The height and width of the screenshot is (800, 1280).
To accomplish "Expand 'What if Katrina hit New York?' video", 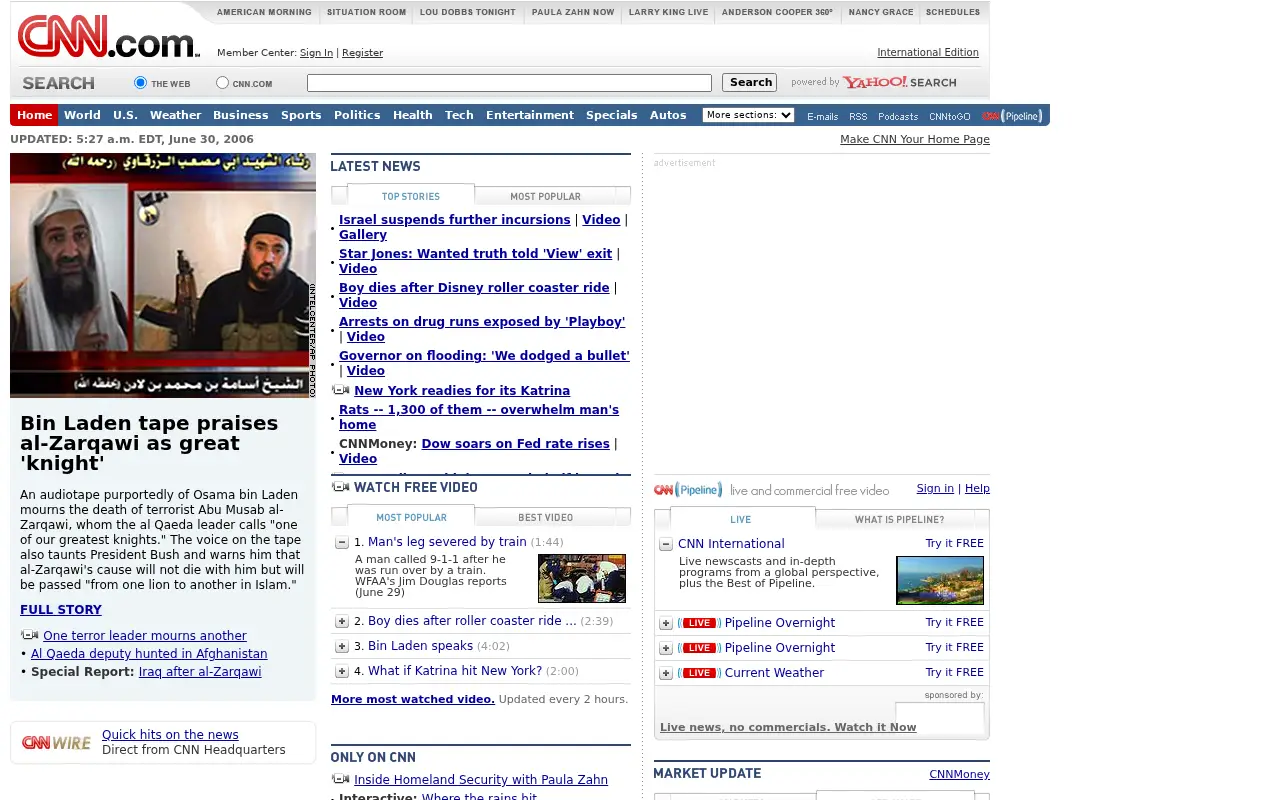I will point(342,671).
